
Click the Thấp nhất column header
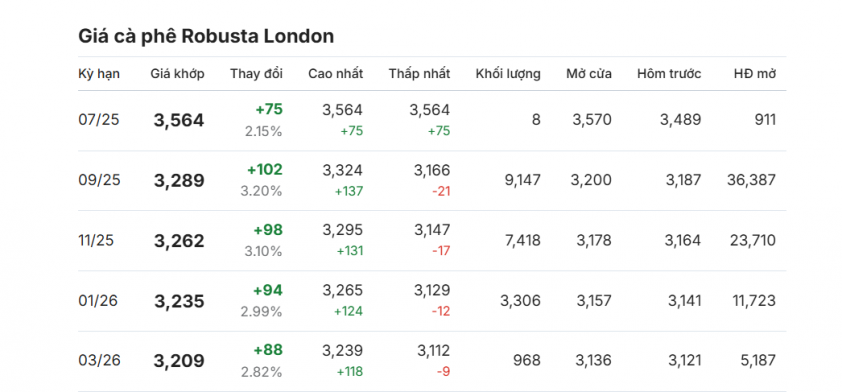[419, 74]
